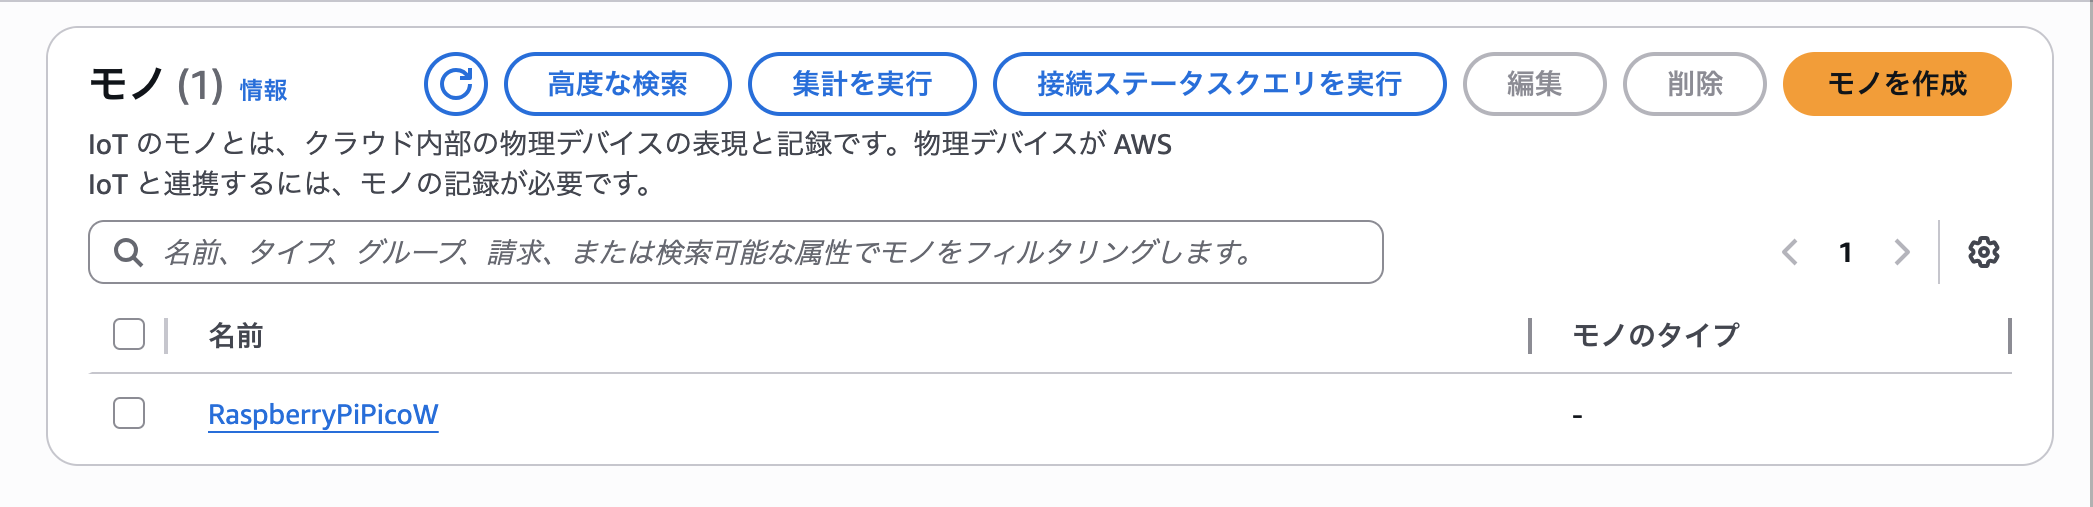Click the 集計を実行 button

pyautogui.click(x=862, y=84)
